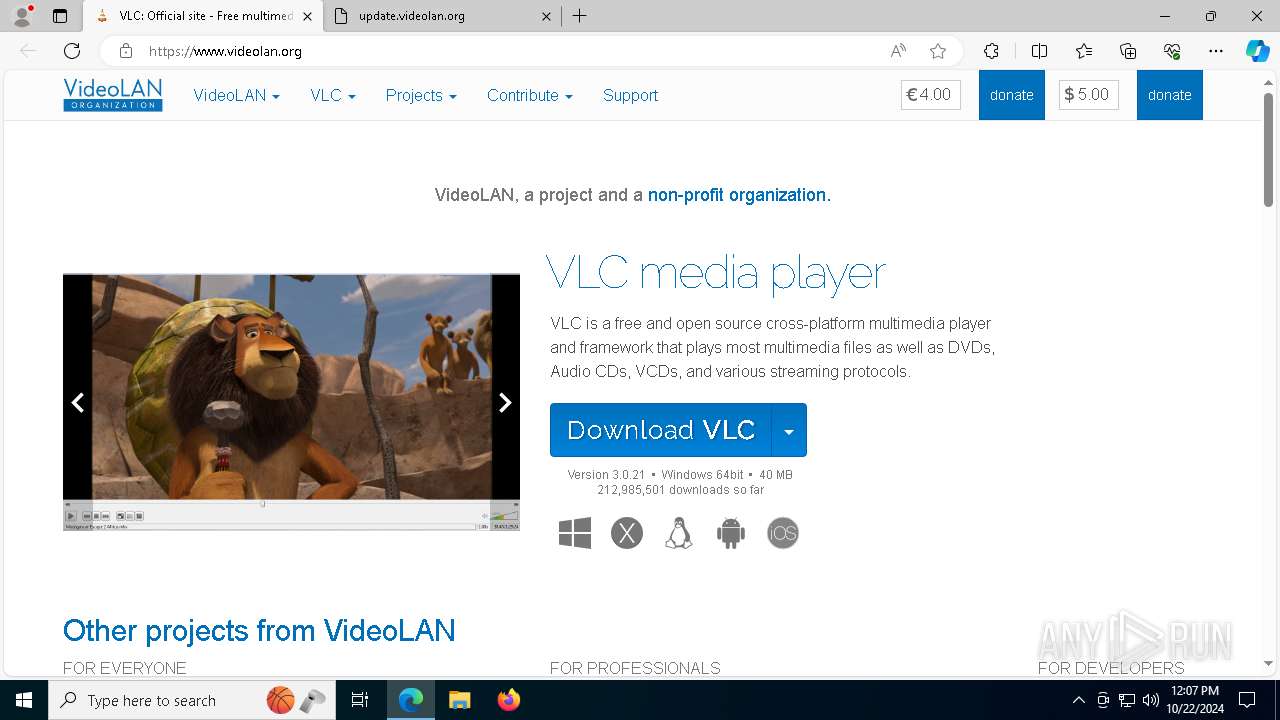
Task: Show previous slide in the carousel
Action: pos(78,402)
